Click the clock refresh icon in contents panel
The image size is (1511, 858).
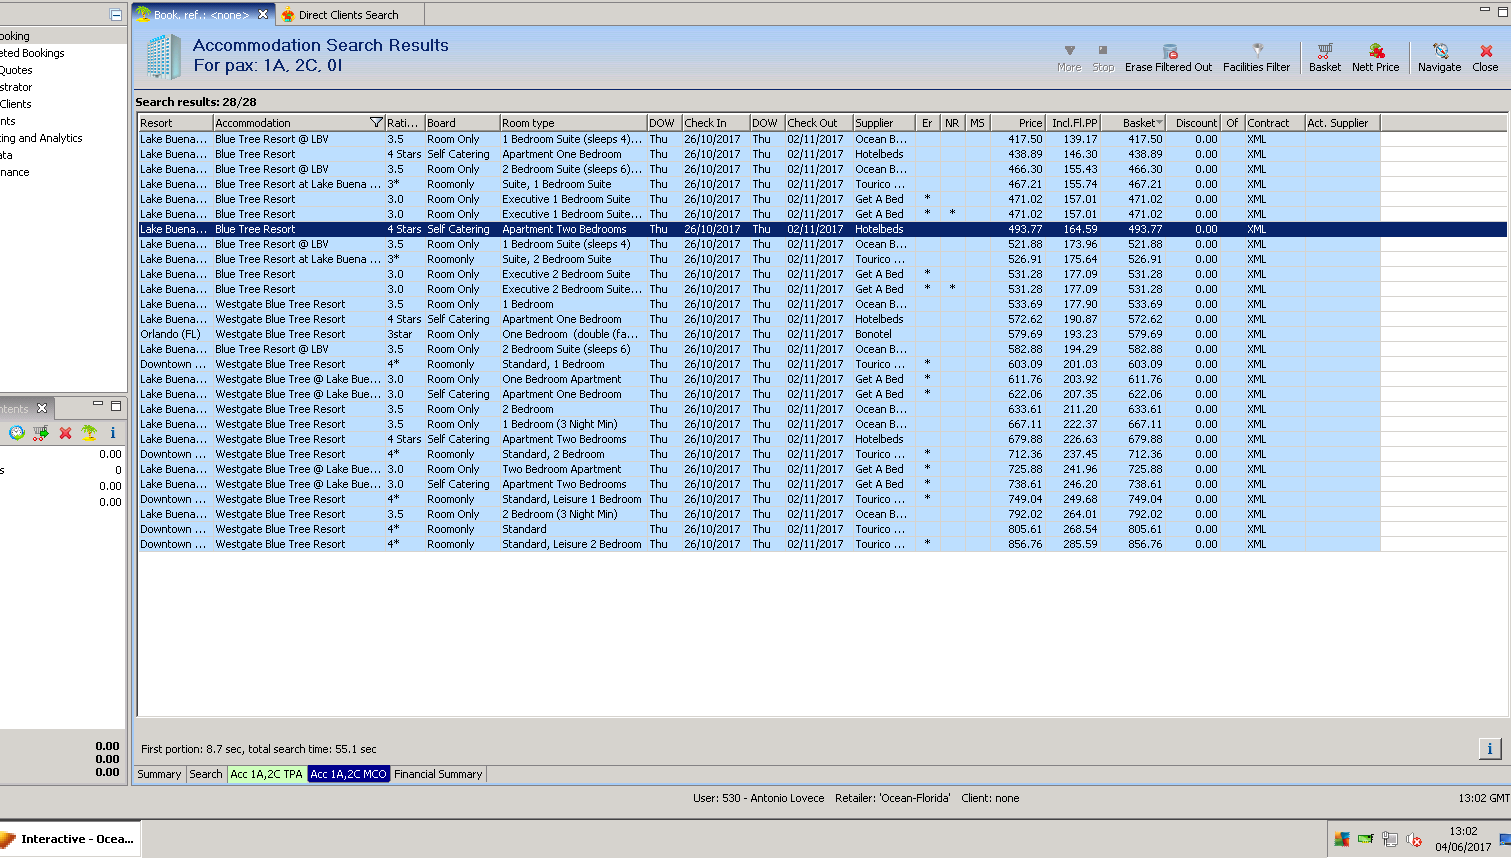click(x=17, y=432)
